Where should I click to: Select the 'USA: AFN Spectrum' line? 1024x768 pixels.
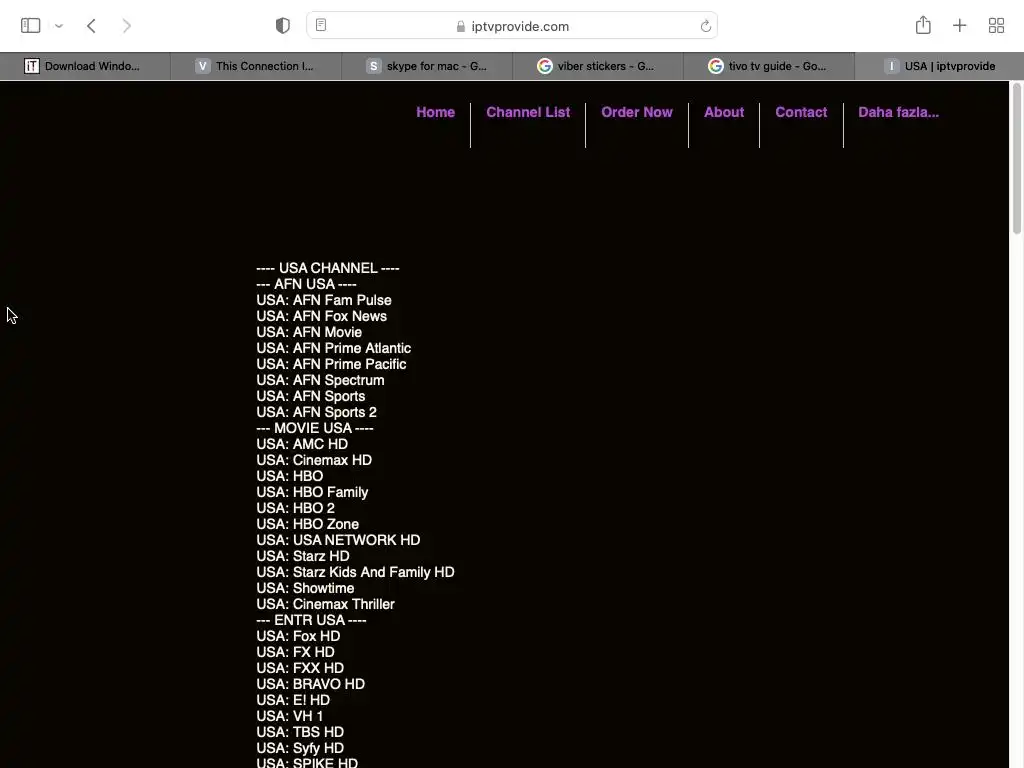pyautogui.click(x=320, y=380)
